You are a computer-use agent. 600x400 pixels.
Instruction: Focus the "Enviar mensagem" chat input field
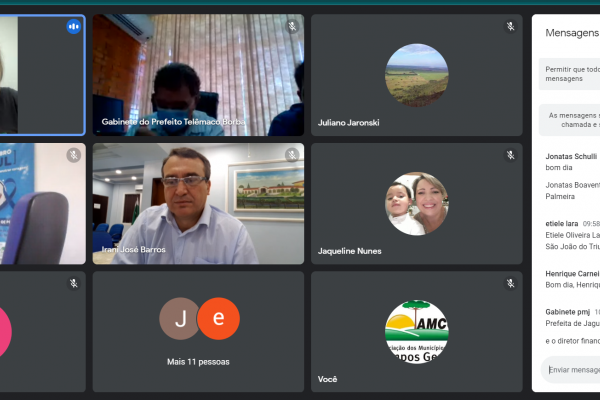[573, 370]
